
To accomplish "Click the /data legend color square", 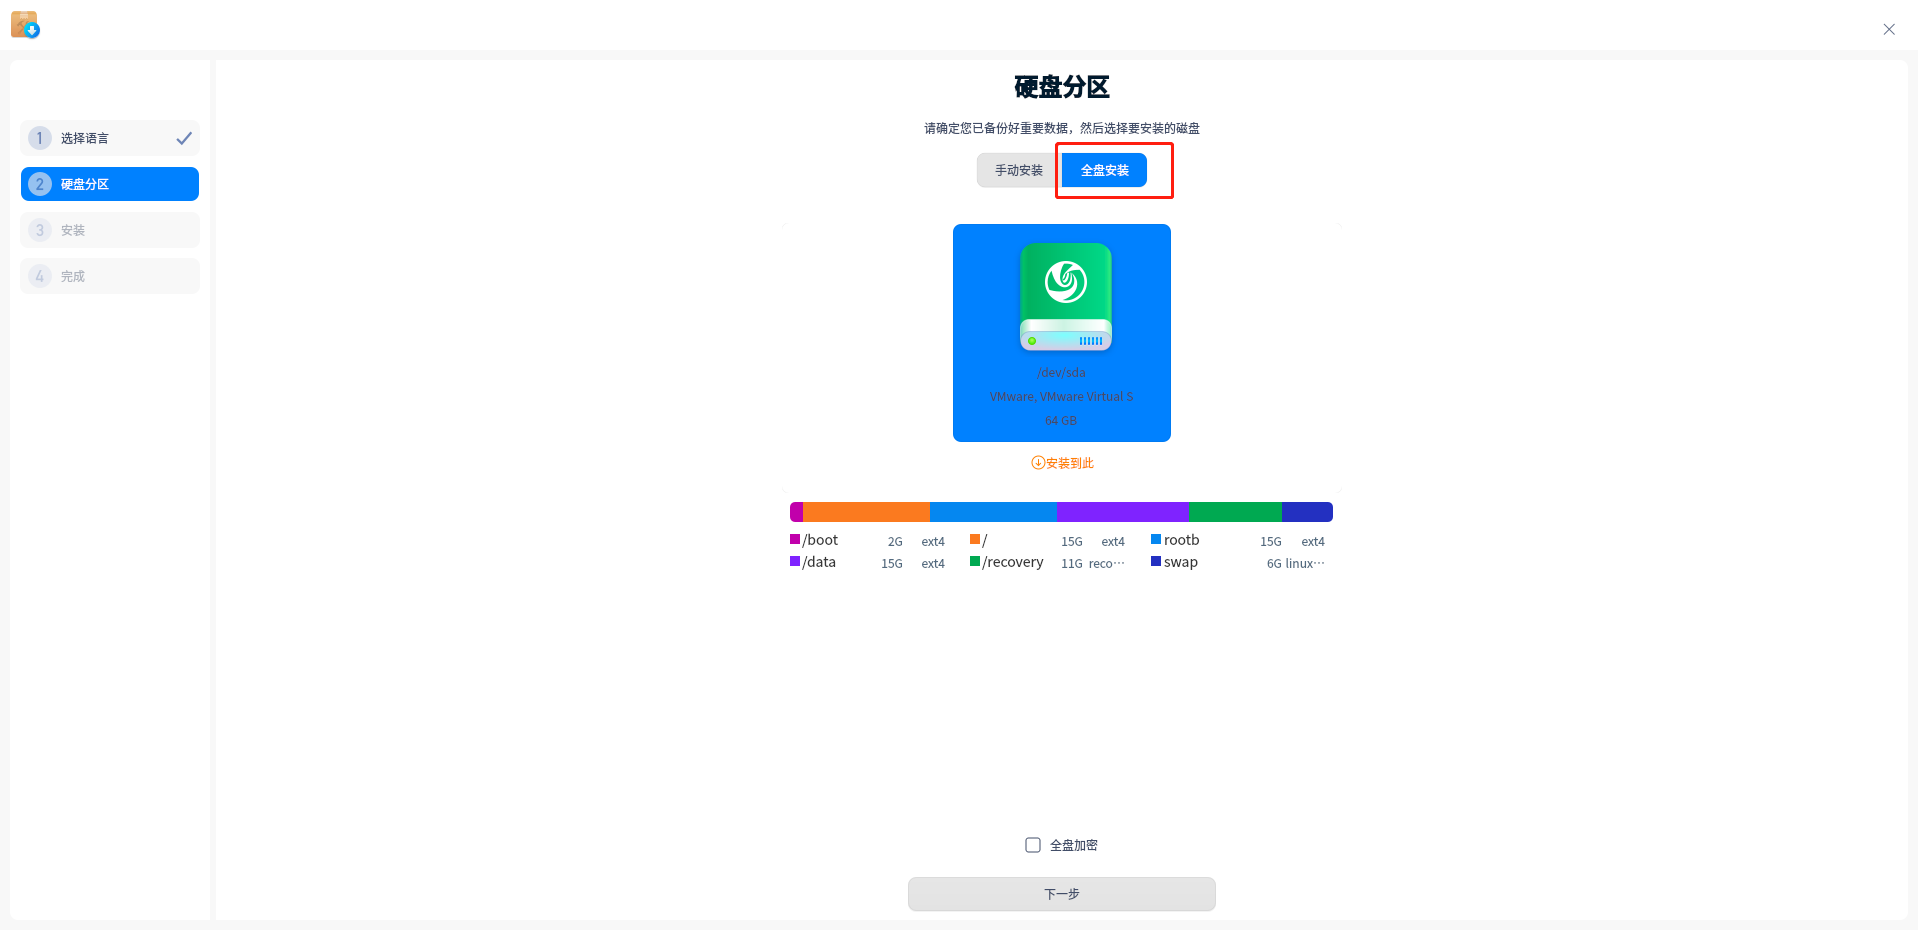I will [x=795, y=561].
